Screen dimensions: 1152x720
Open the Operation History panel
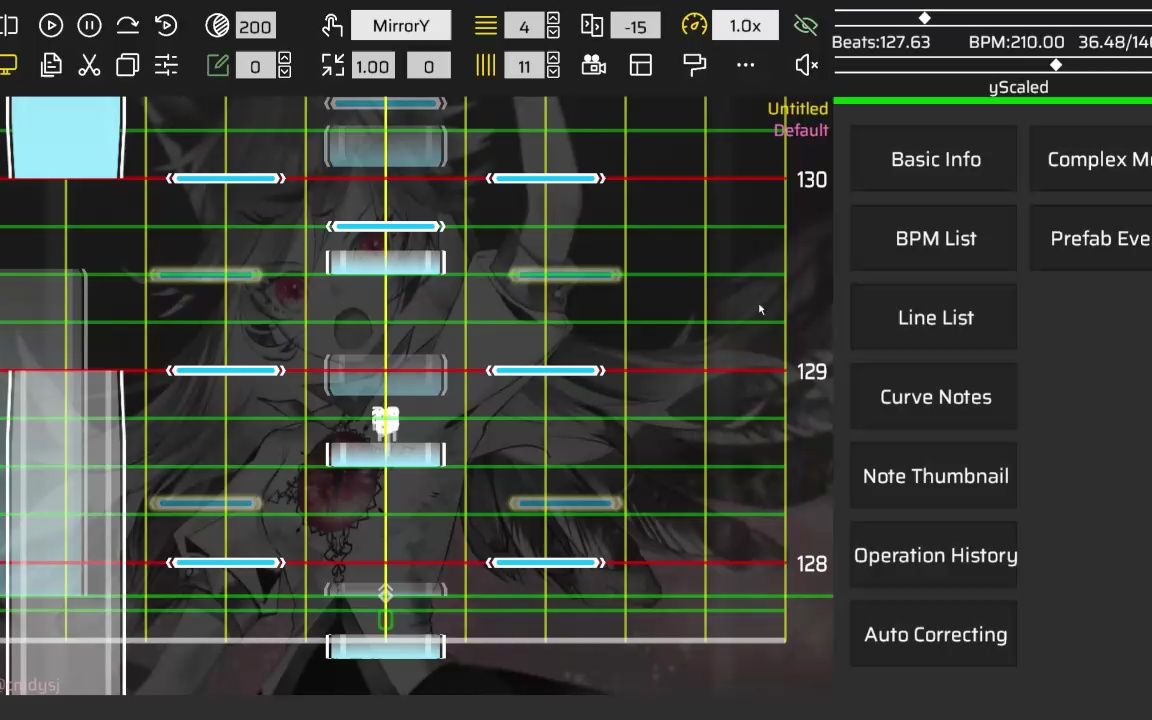(x=935, y=555)
